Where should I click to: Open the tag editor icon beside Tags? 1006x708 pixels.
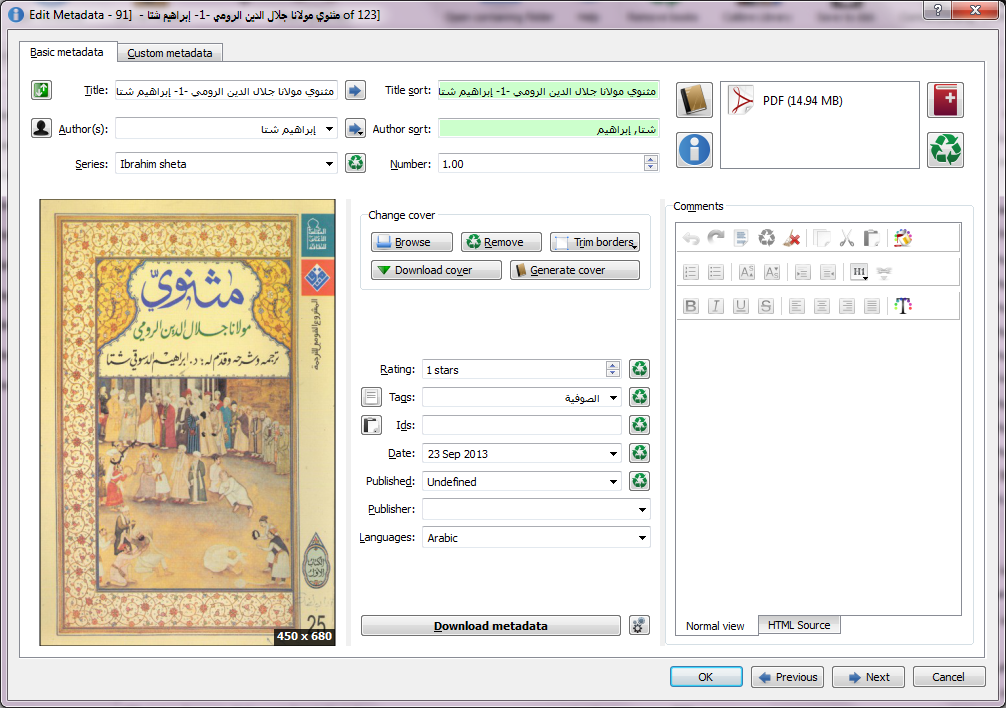pyautogui.click(x=371, y=397)
